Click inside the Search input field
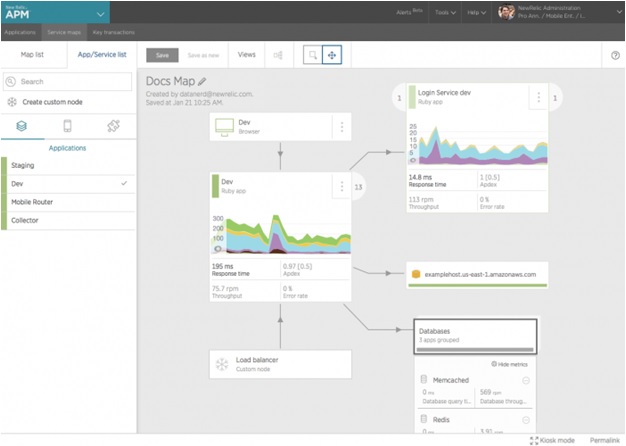Viewport: 626px width, 446px height. pos(67,81)
